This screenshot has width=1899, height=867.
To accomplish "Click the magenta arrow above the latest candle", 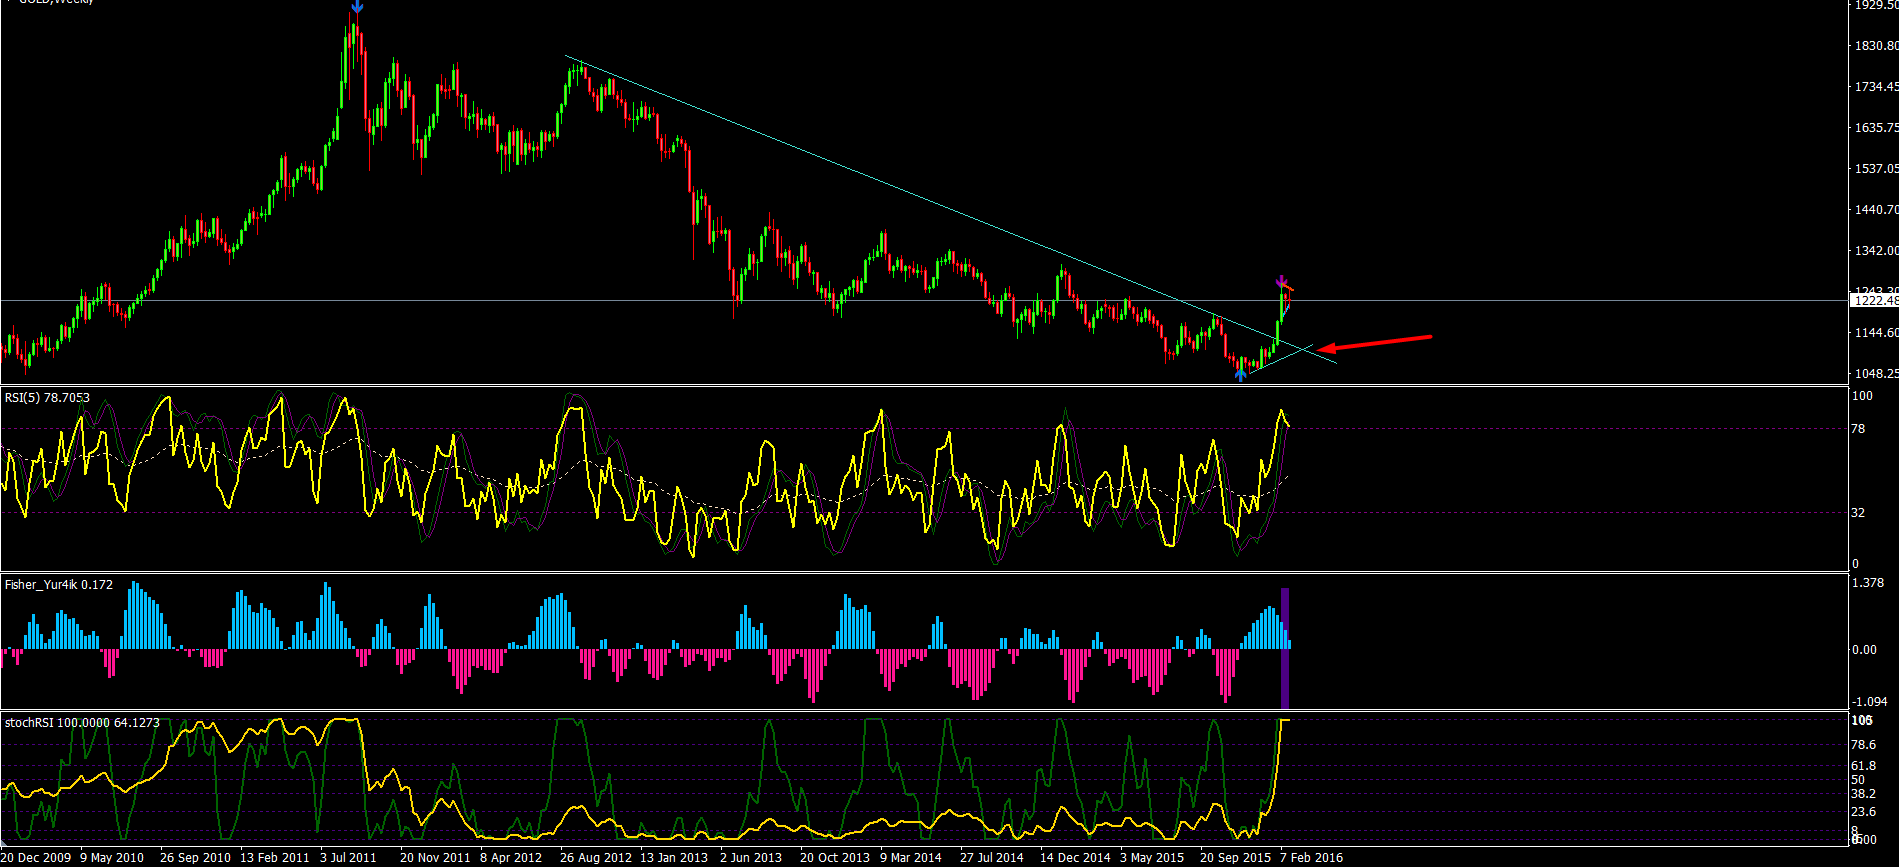I will pyautogui.click(x=1282, y=281).
